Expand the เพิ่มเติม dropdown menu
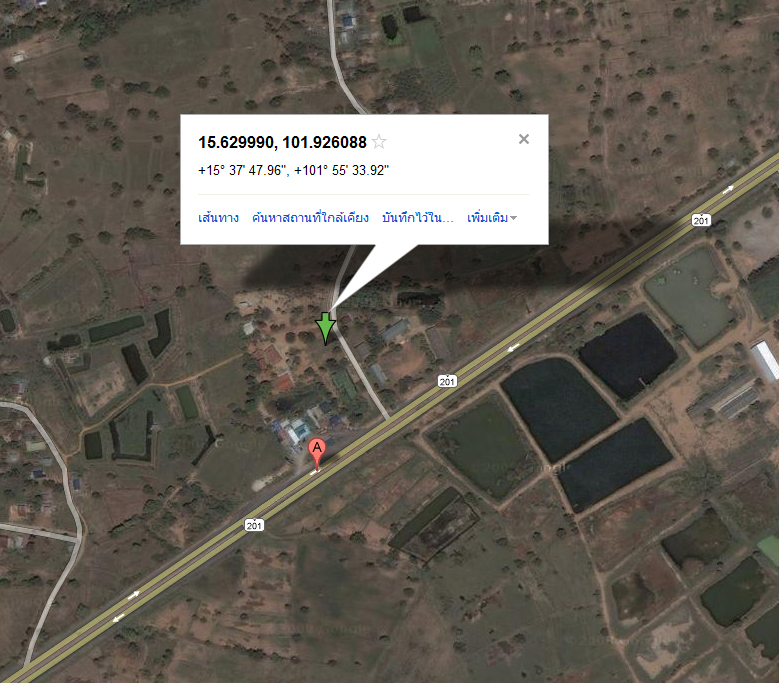The image size is (779, 683). [492, 218]
